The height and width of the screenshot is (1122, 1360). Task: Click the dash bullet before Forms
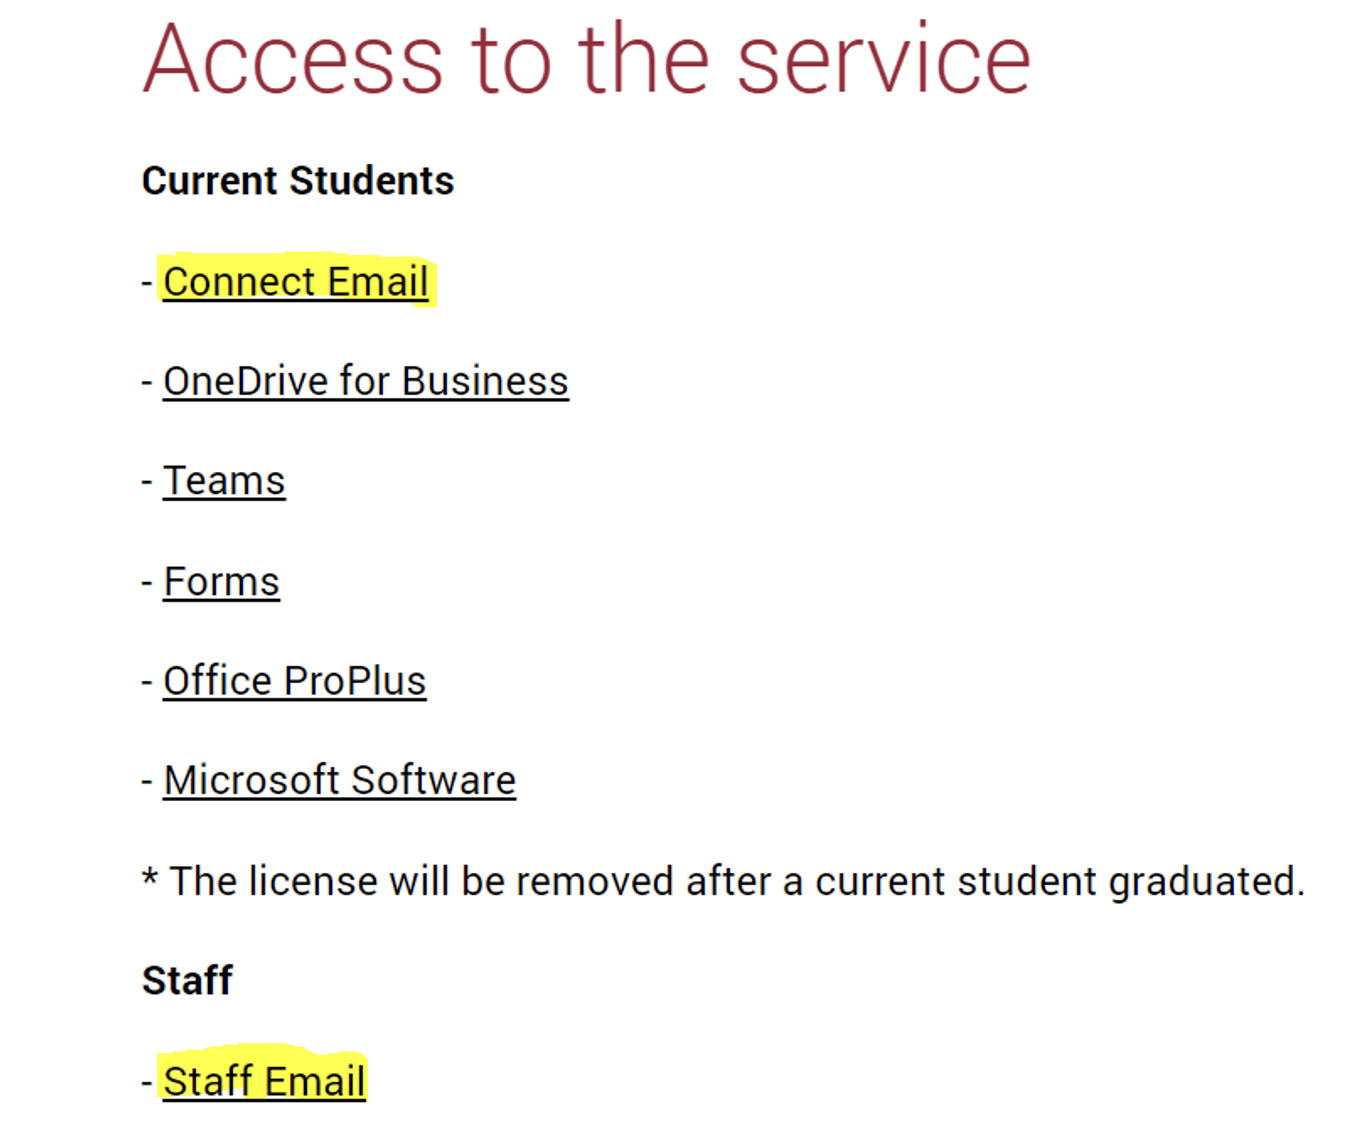(147, 583)
